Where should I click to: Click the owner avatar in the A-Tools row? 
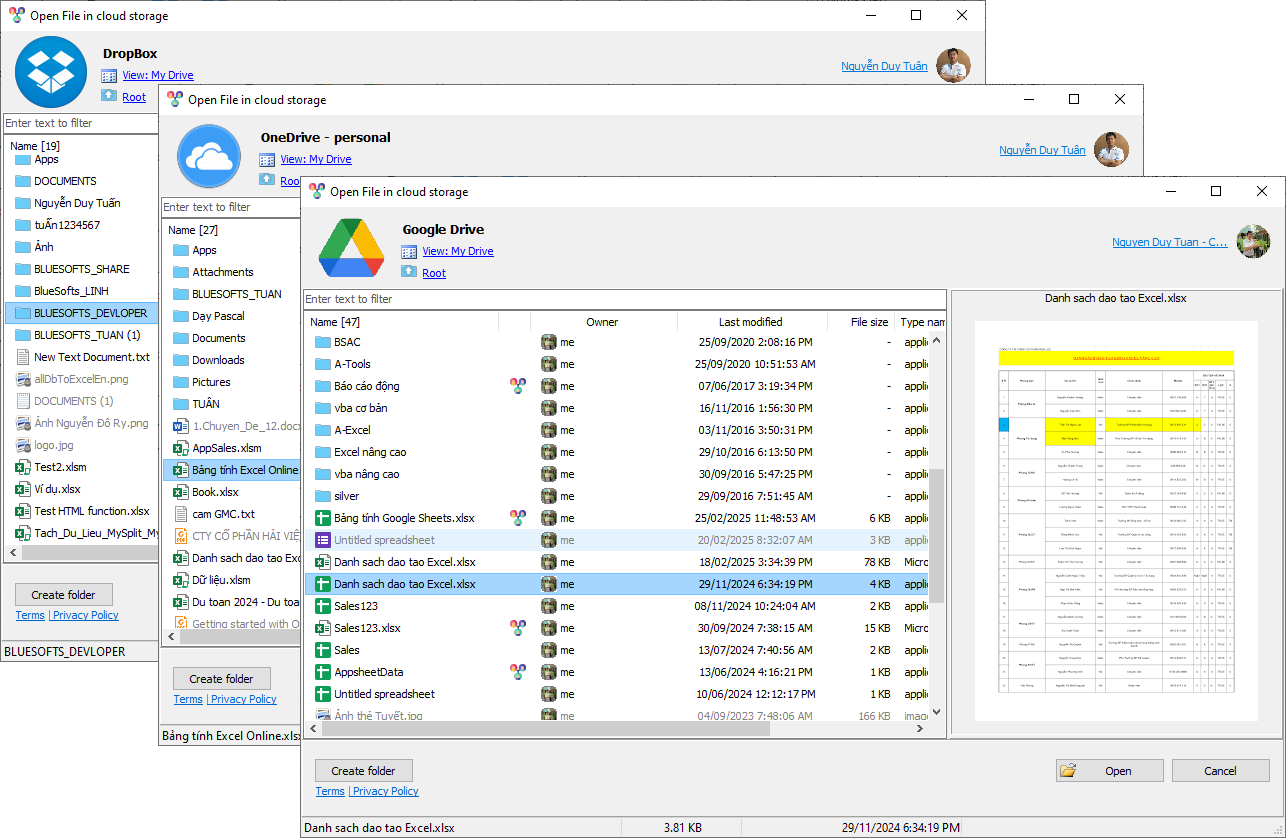548,364
